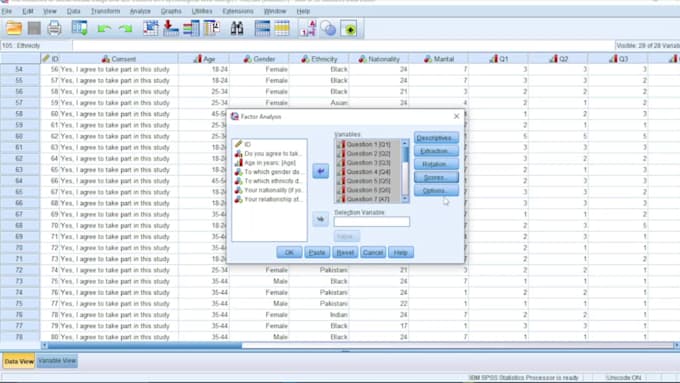Toggle the Value labels icon
The image size is (680, 383).
click(x=308, y=29)
